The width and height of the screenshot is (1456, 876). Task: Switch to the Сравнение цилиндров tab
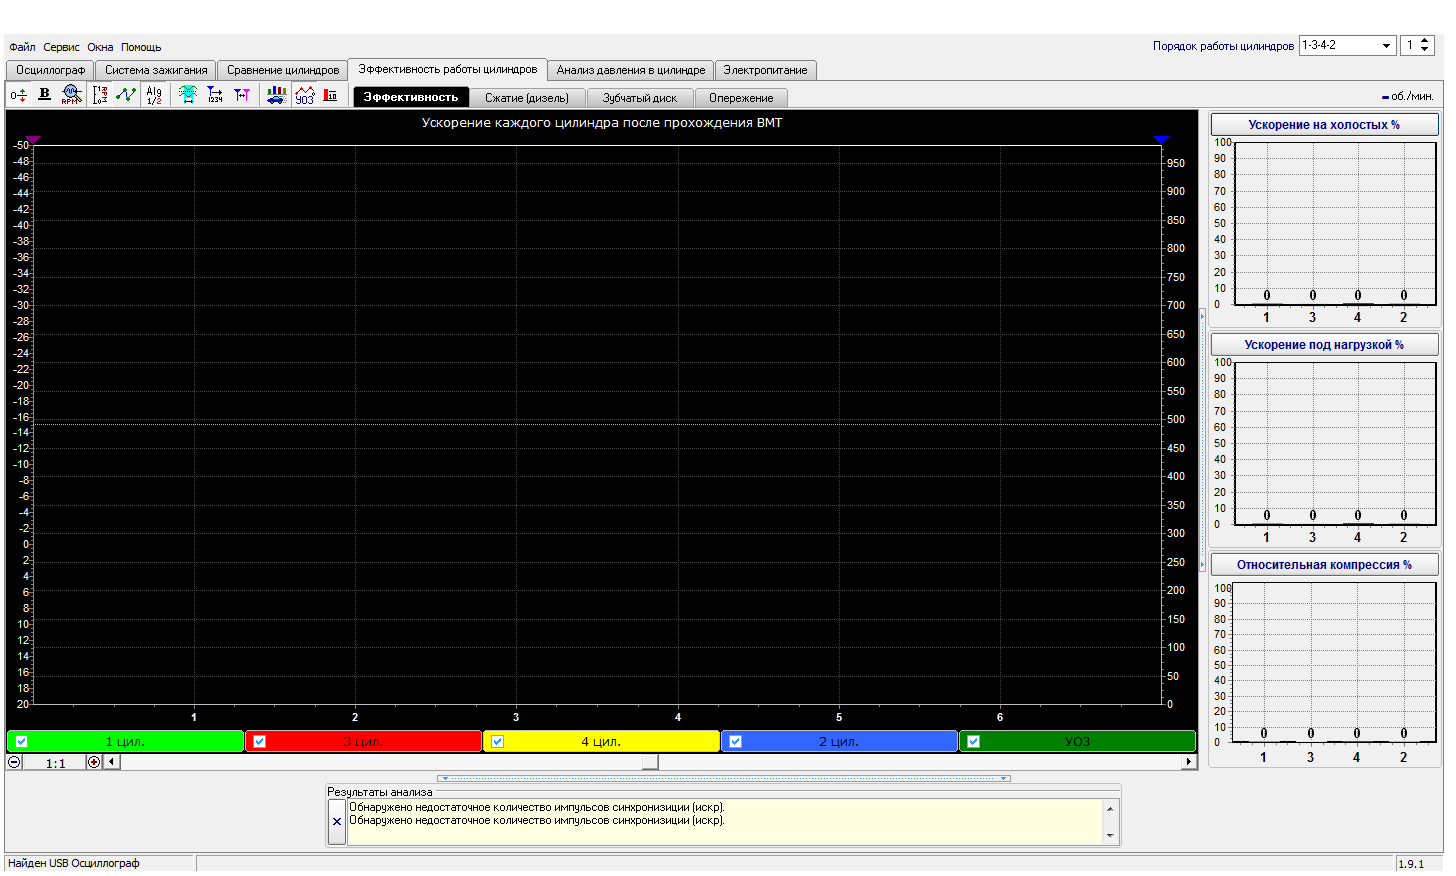point(283,70)
